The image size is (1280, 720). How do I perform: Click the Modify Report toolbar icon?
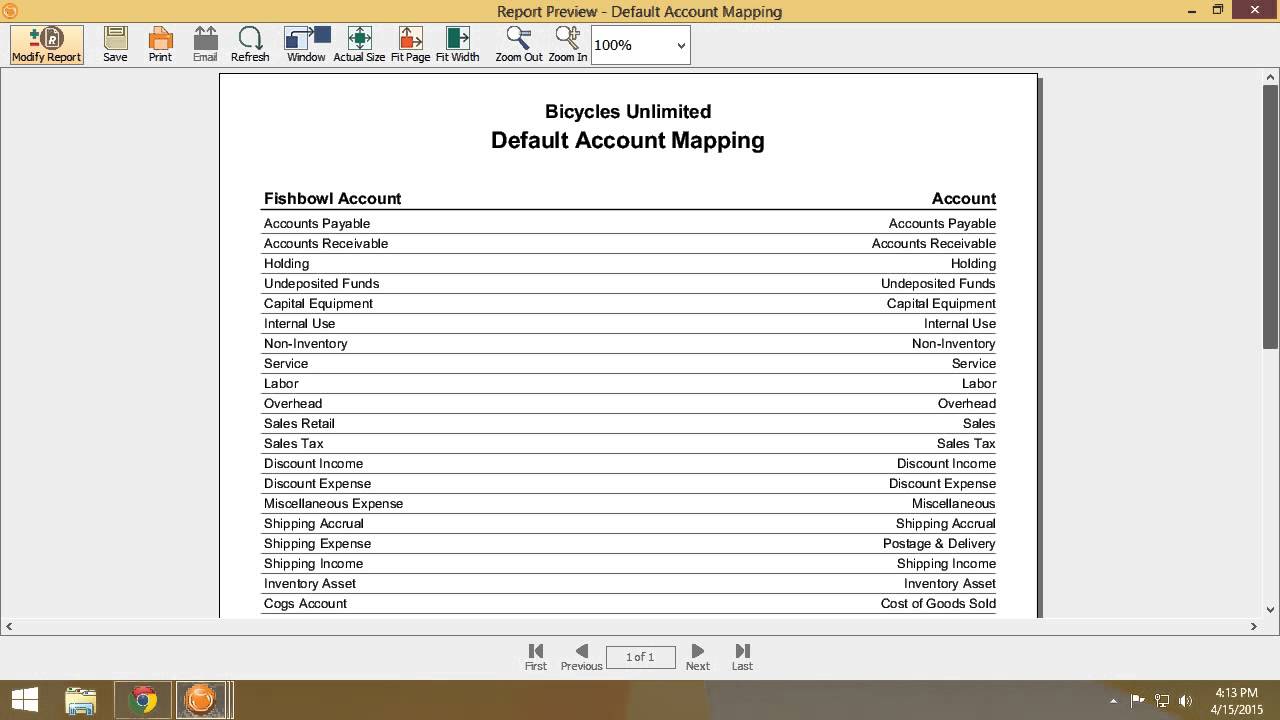pyautogui.click(x=47, y=45)
